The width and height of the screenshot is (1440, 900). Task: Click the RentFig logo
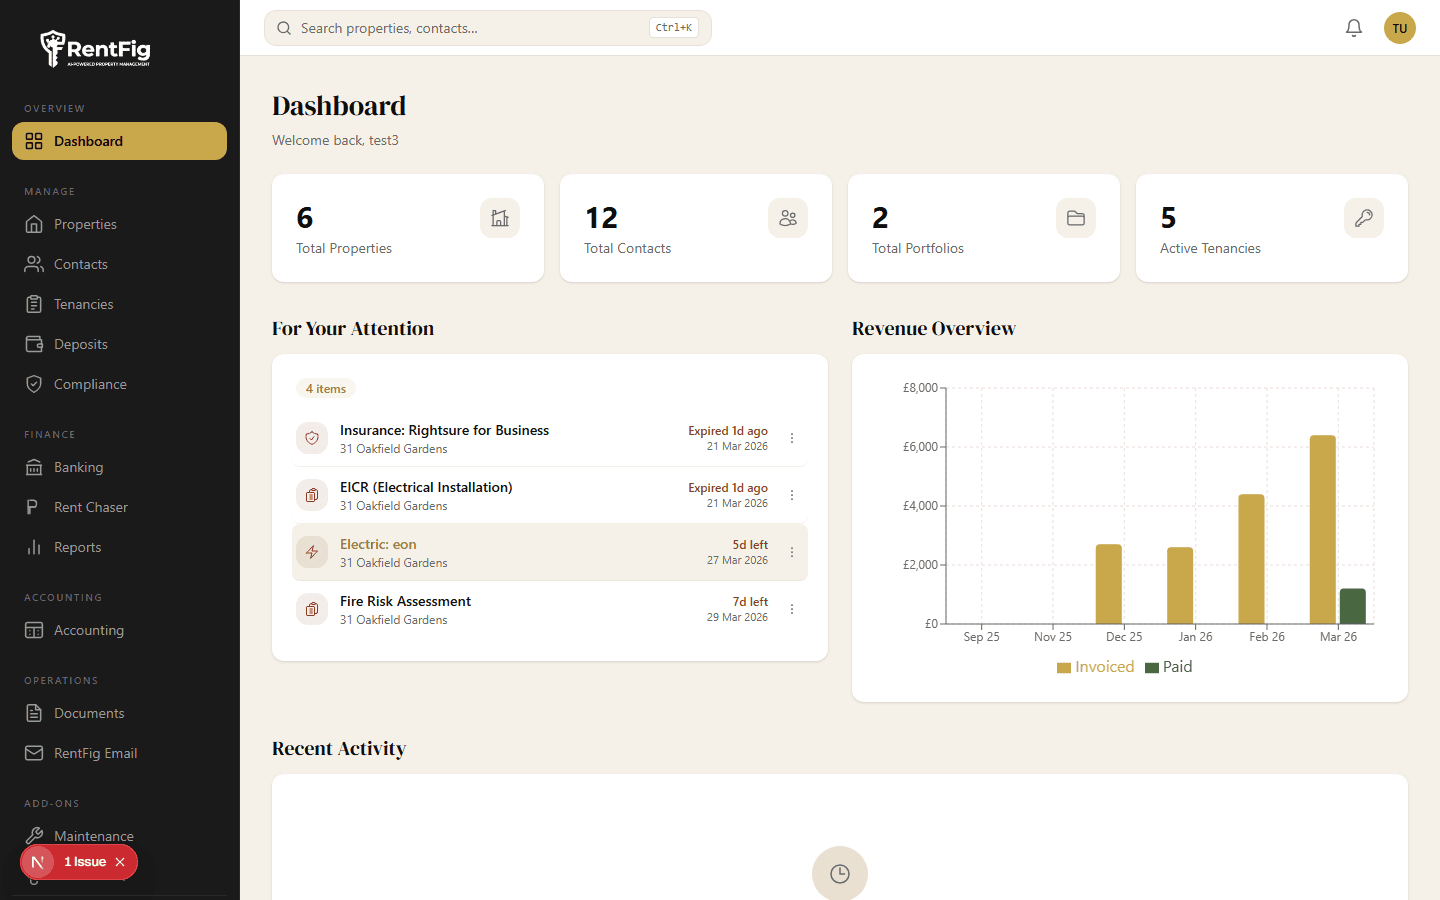95,48
